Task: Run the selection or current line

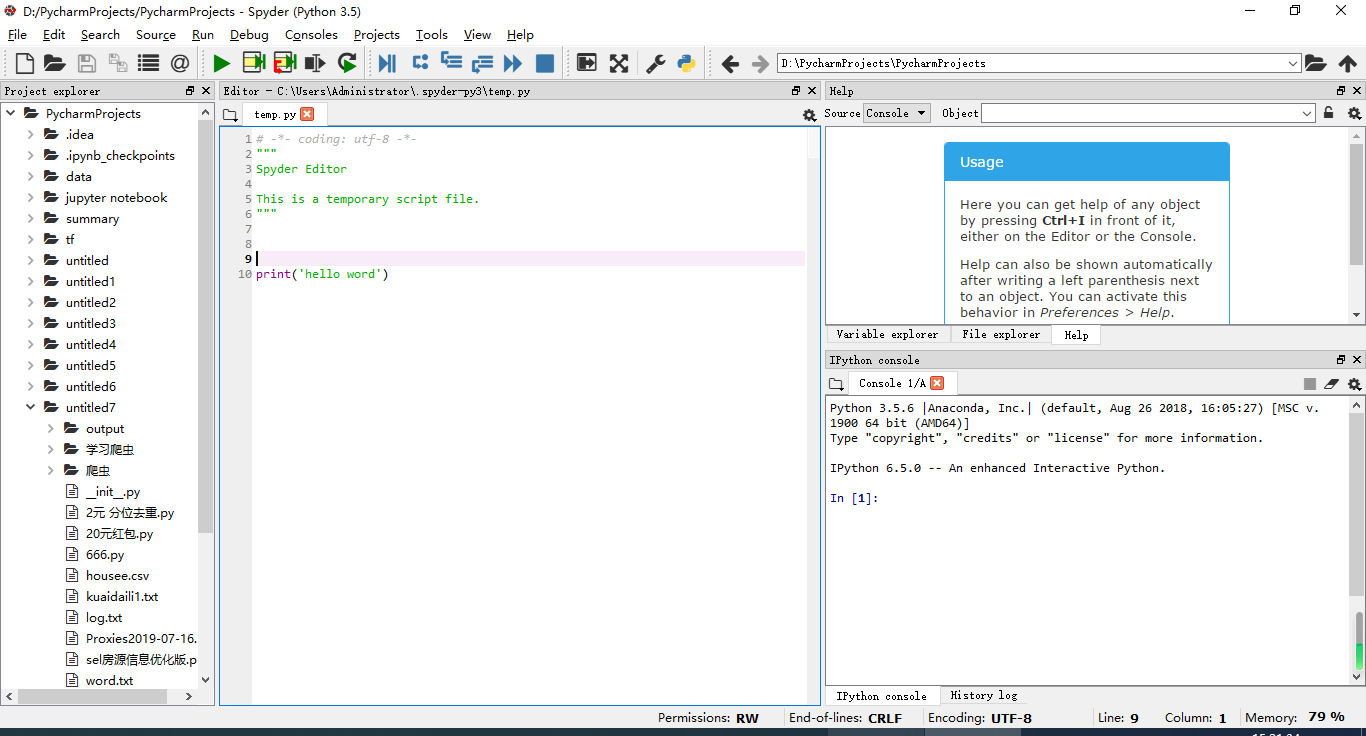Action: coord(315,63)
